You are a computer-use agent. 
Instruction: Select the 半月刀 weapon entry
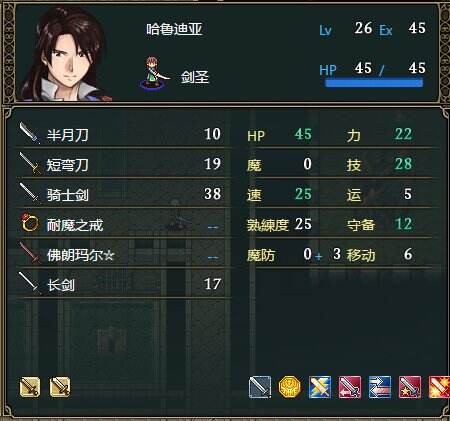tap(122, 134)
